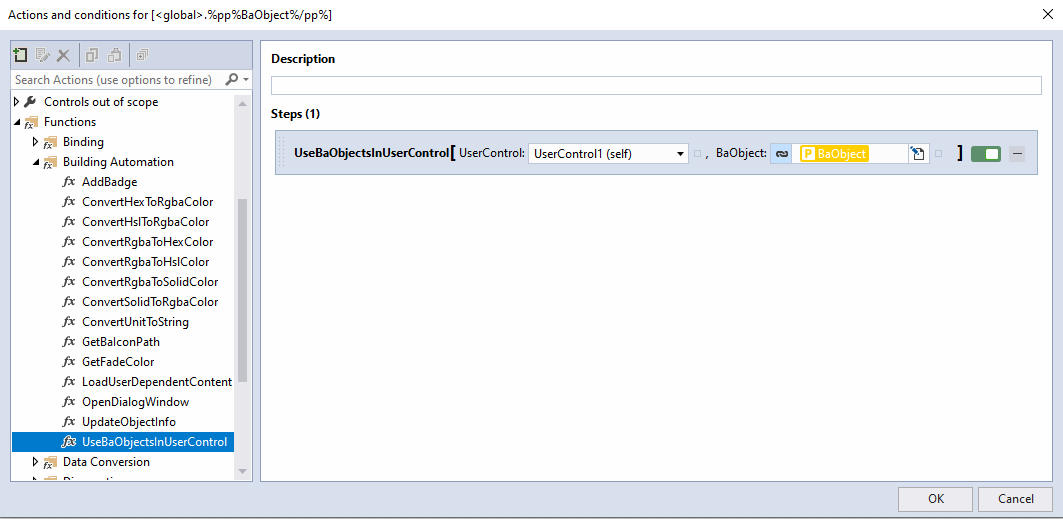Click the Steps (1) heading
The image size is (1063, 519).
pyautogui.click(x=296, y=114)
